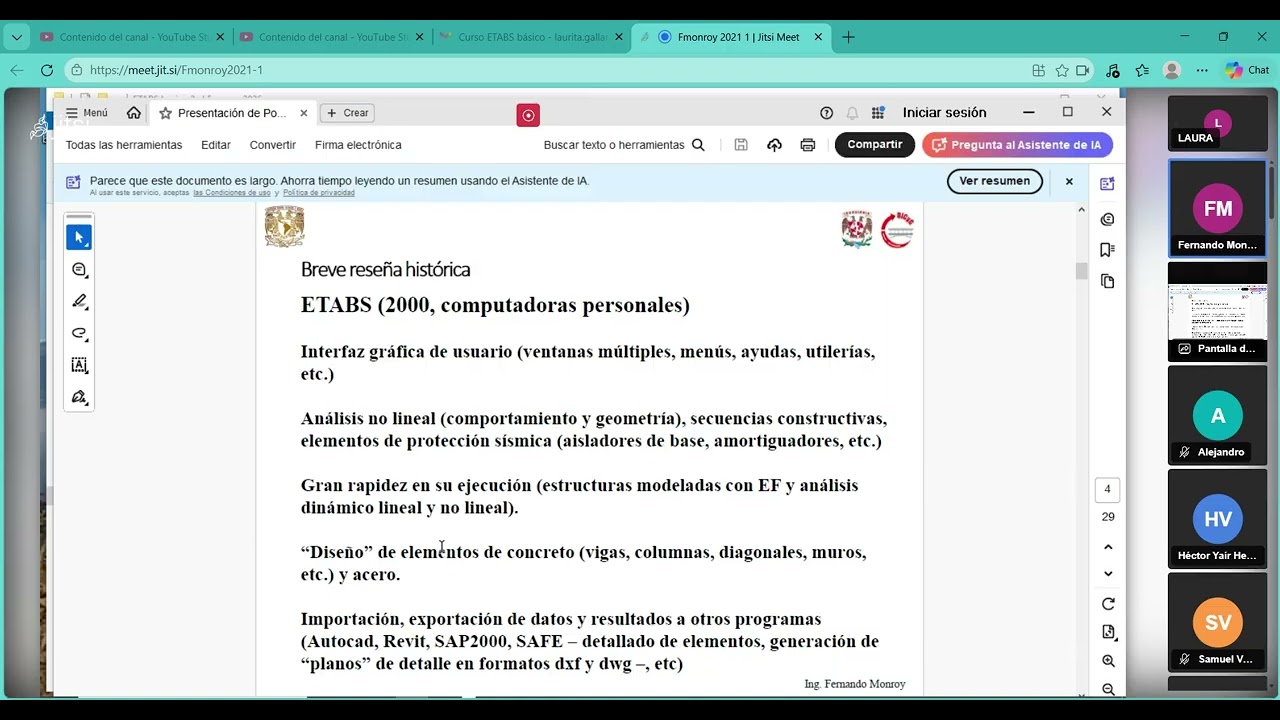The width and height of the screenshot is (1280, 720).
Task: Choose the freehand draw loop tool
Action: [x=79, y=334]
